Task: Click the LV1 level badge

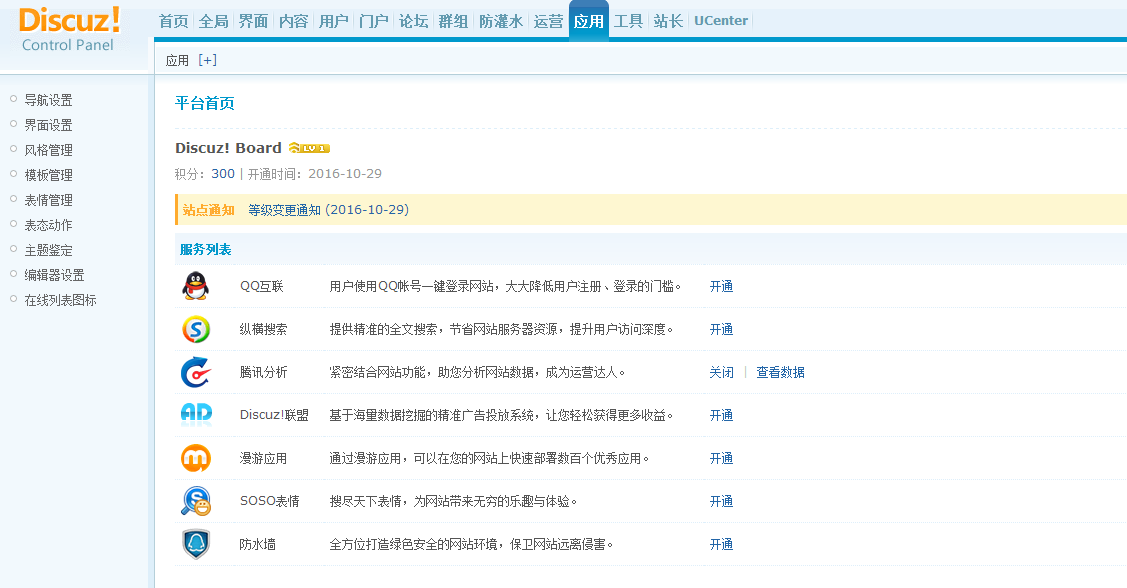Action: point(309,148)
